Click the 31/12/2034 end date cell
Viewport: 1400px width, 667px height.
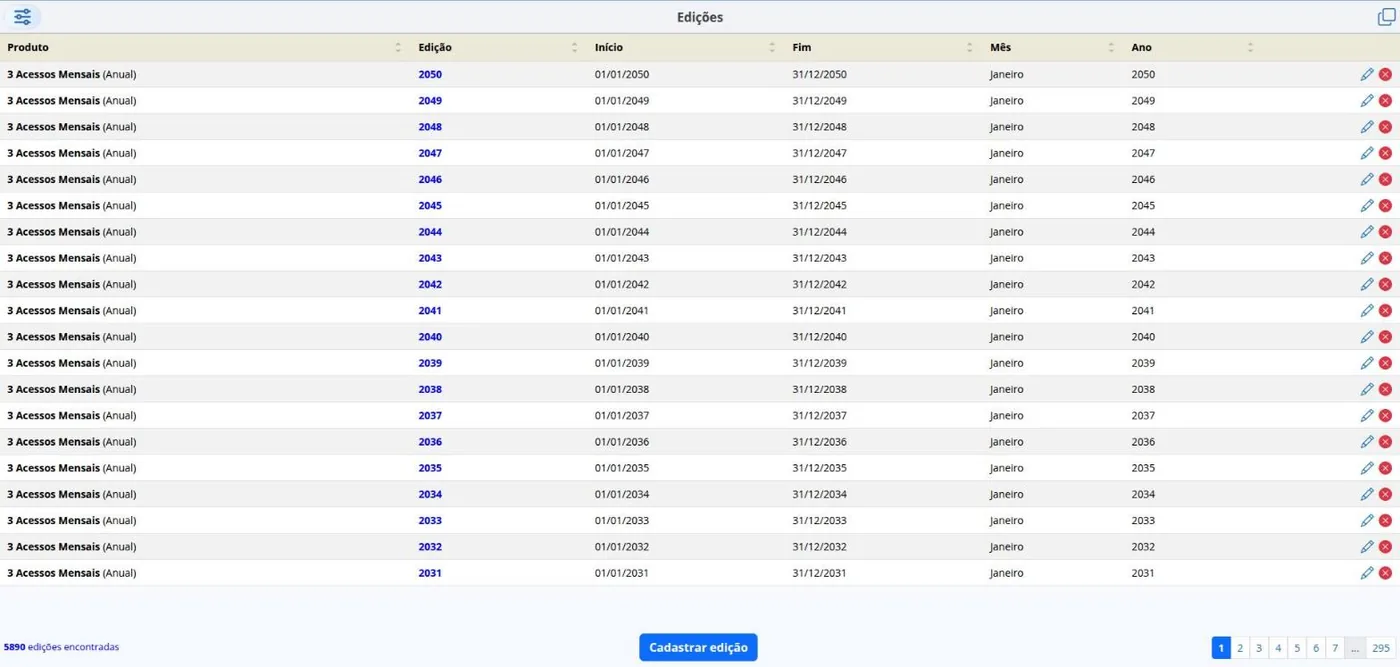pyautogui.click(x=820, y=494)
